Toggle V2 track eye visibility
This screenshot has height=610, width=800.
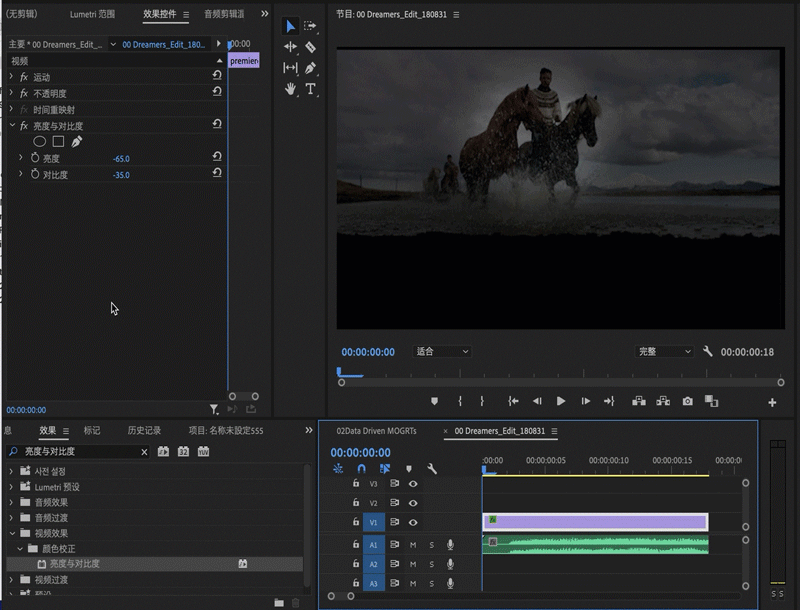[413, 503]
